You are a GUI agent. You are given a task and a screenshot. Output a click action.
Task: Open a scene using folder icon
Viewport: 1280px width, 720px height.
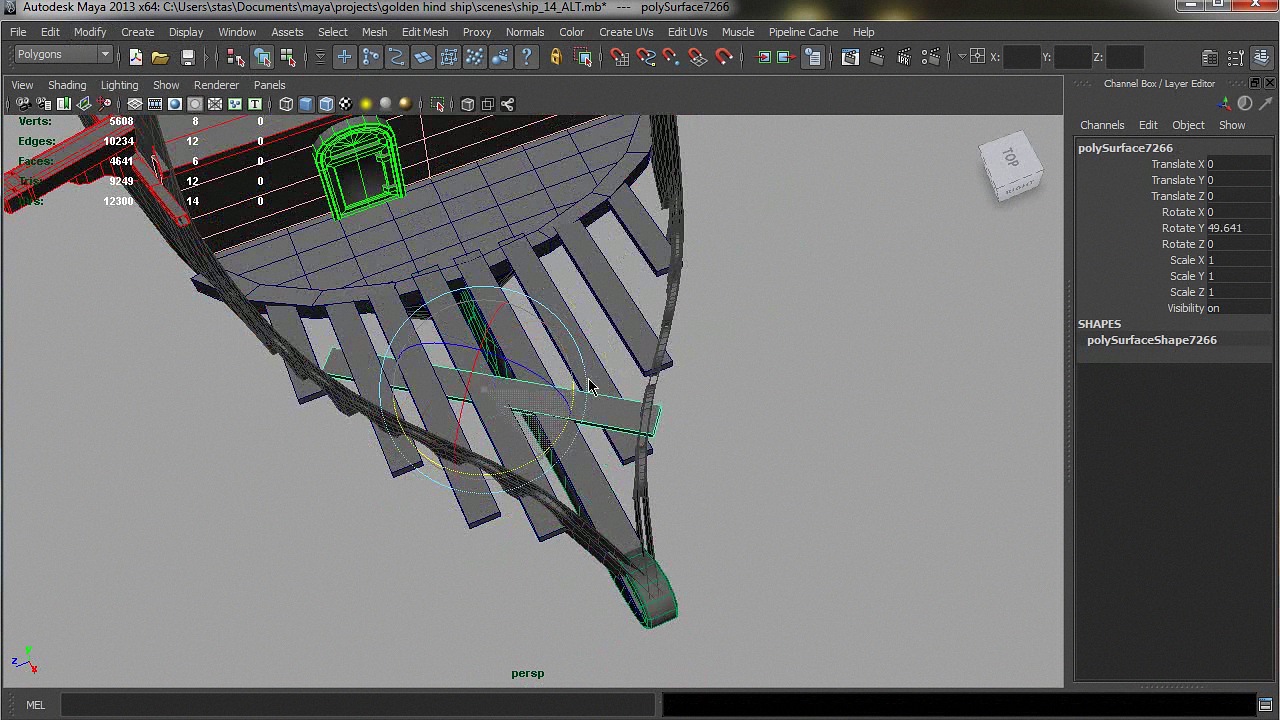160,57
